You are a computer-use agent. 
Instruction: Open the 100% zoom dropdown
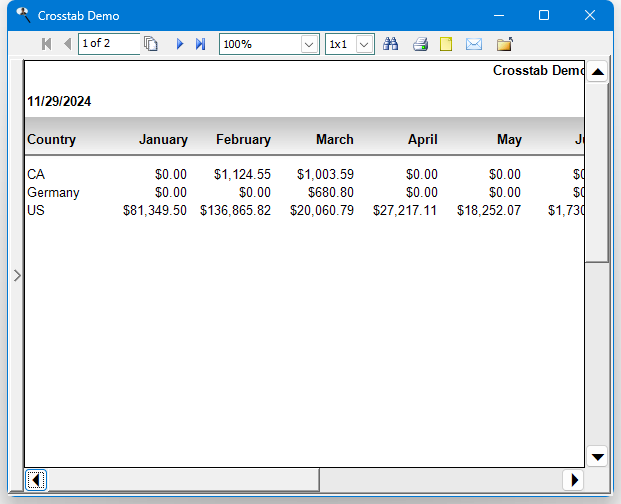pyautogui.click(x=309, y=44)
